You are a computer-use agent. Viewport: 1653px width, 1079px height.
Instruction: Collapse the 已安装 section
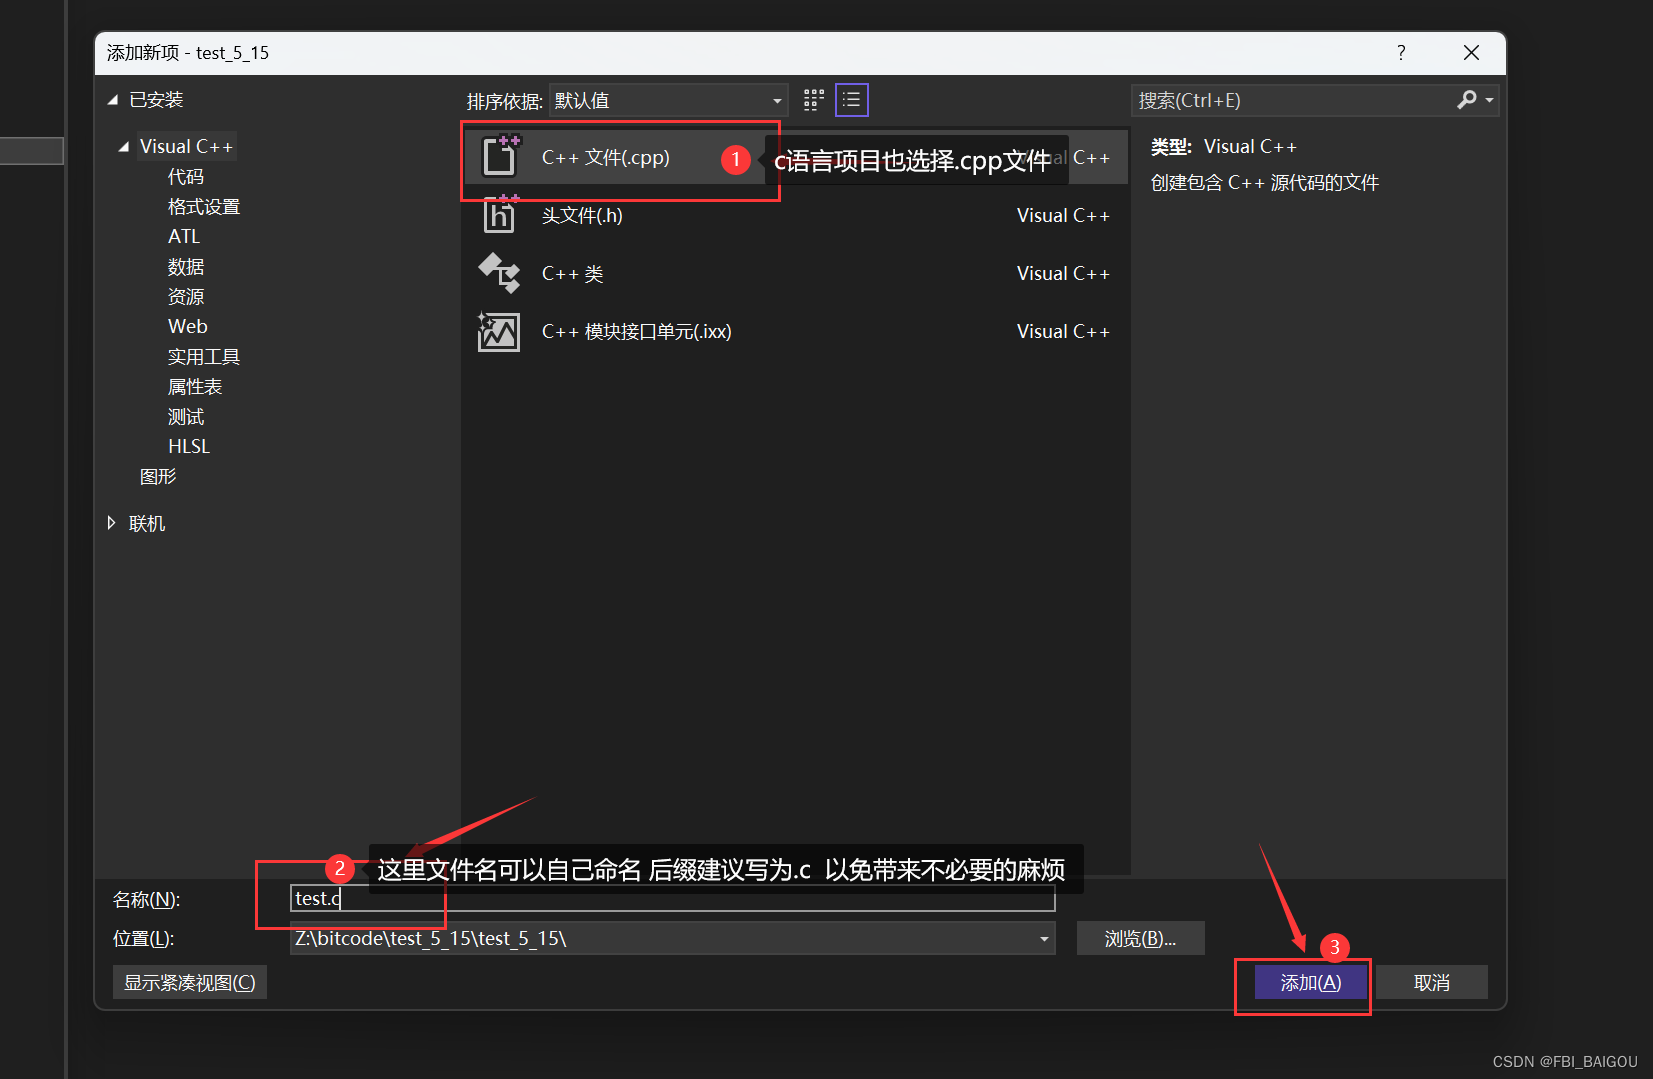point(112,99)
